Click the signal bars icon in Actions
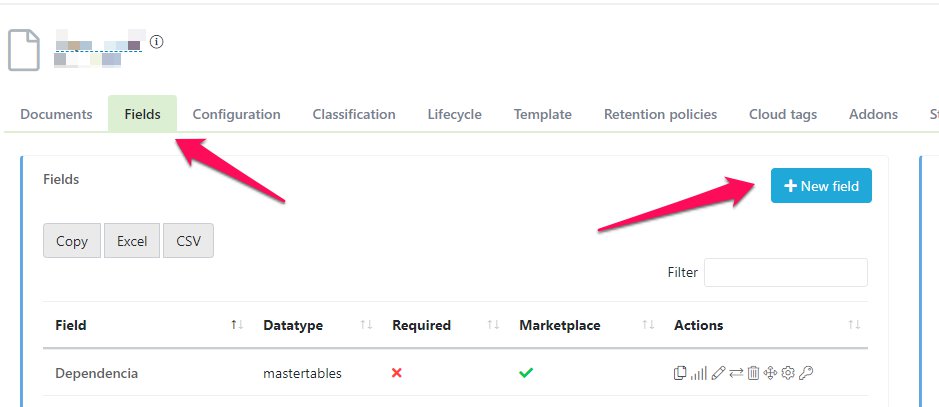 tap(698, 373)
